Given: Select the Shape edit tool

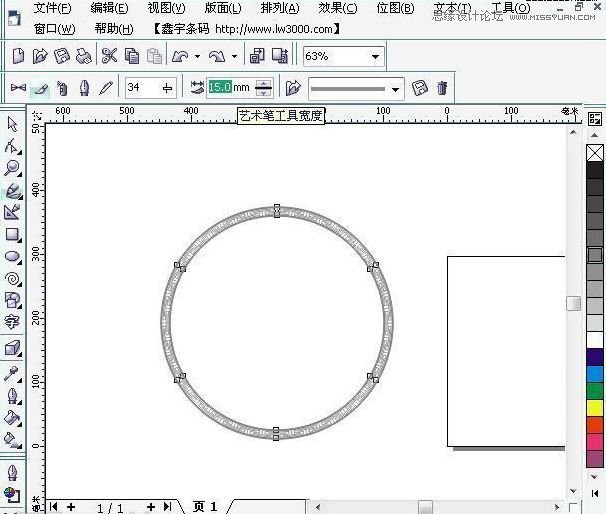Looking at the screenshot, I should [x=12, y=146].
